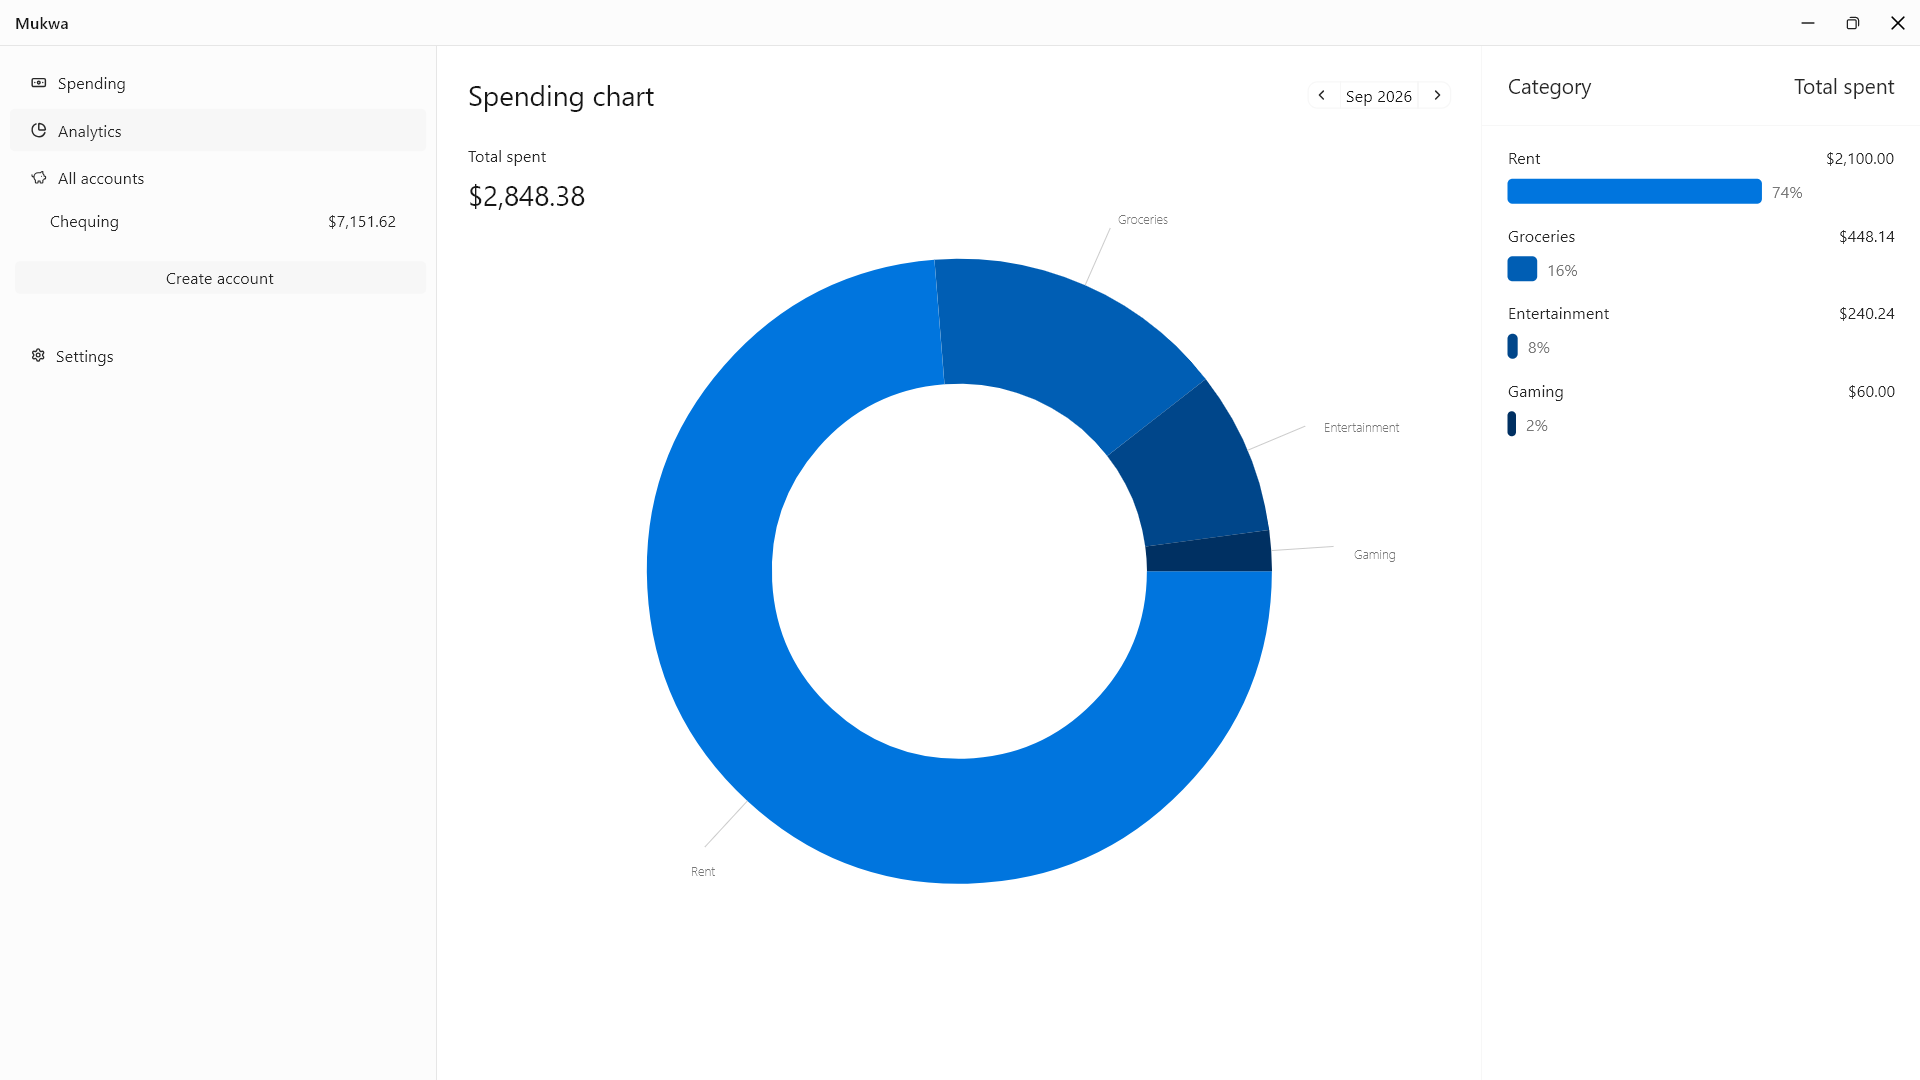Click the Entertainment chart label

[1361, 428]
